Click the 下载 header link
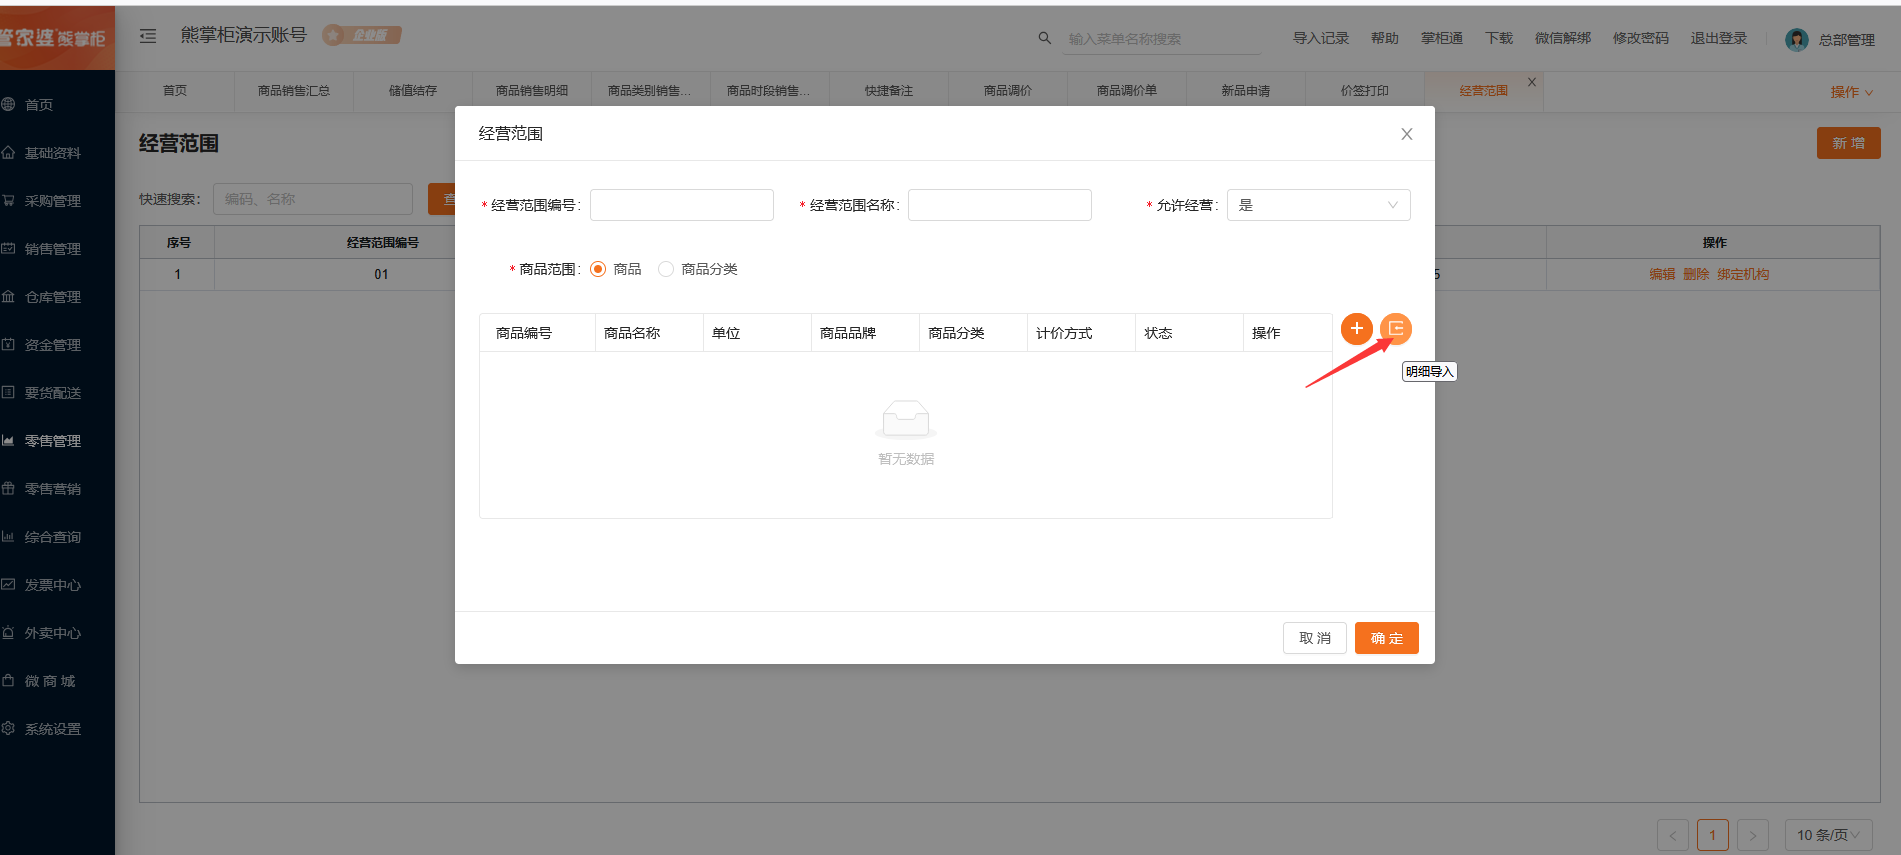 click(x=1499, y=38)
